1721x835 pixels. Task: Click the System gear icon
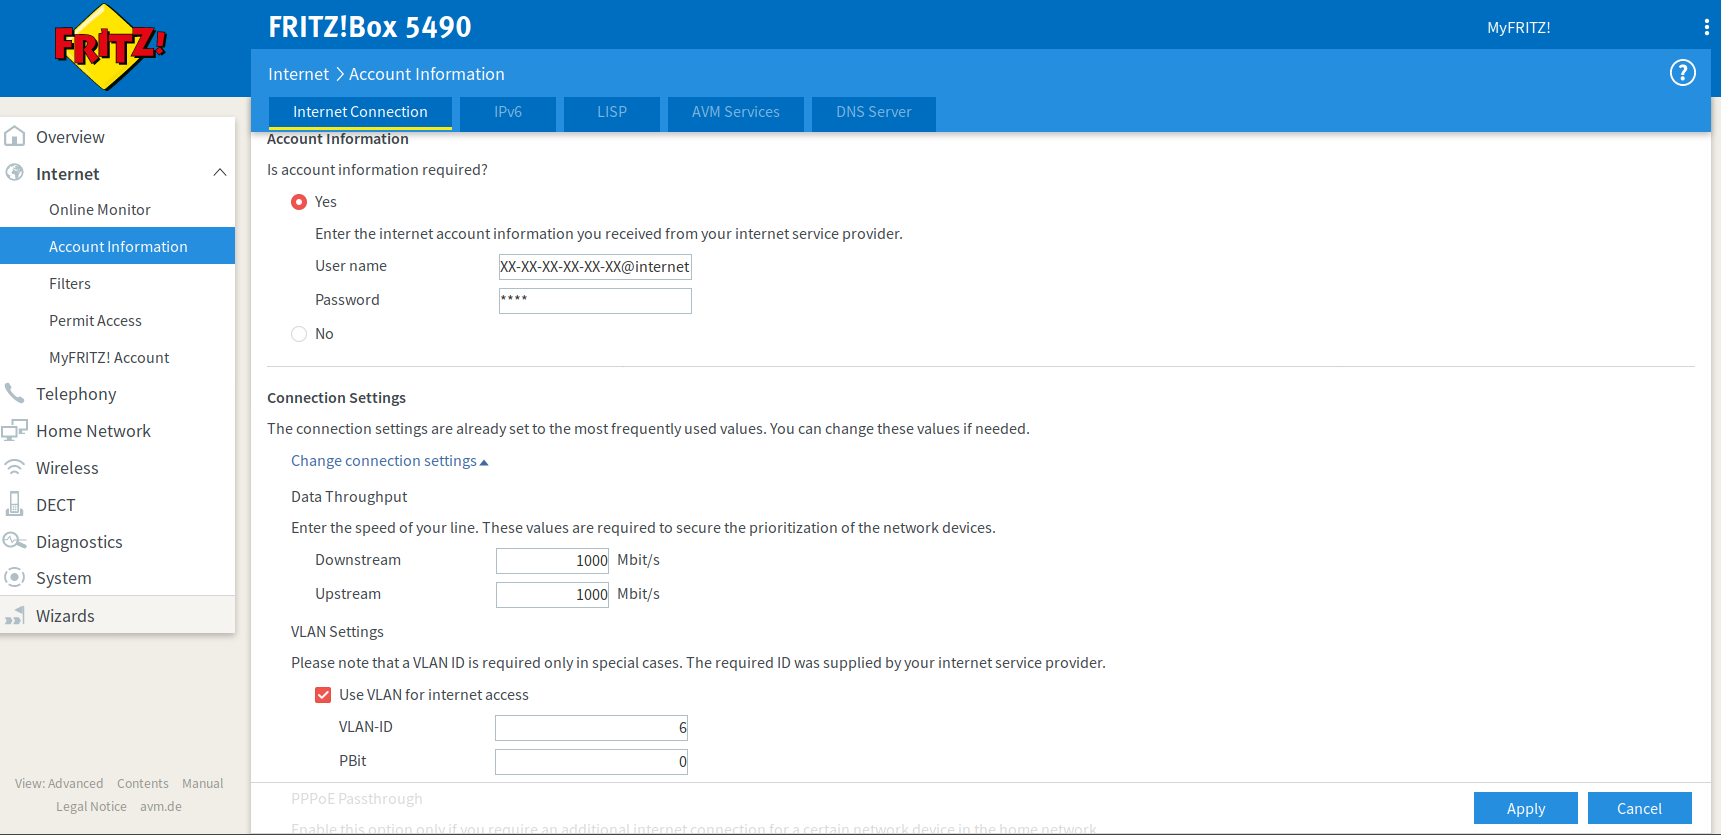[15, 577]
